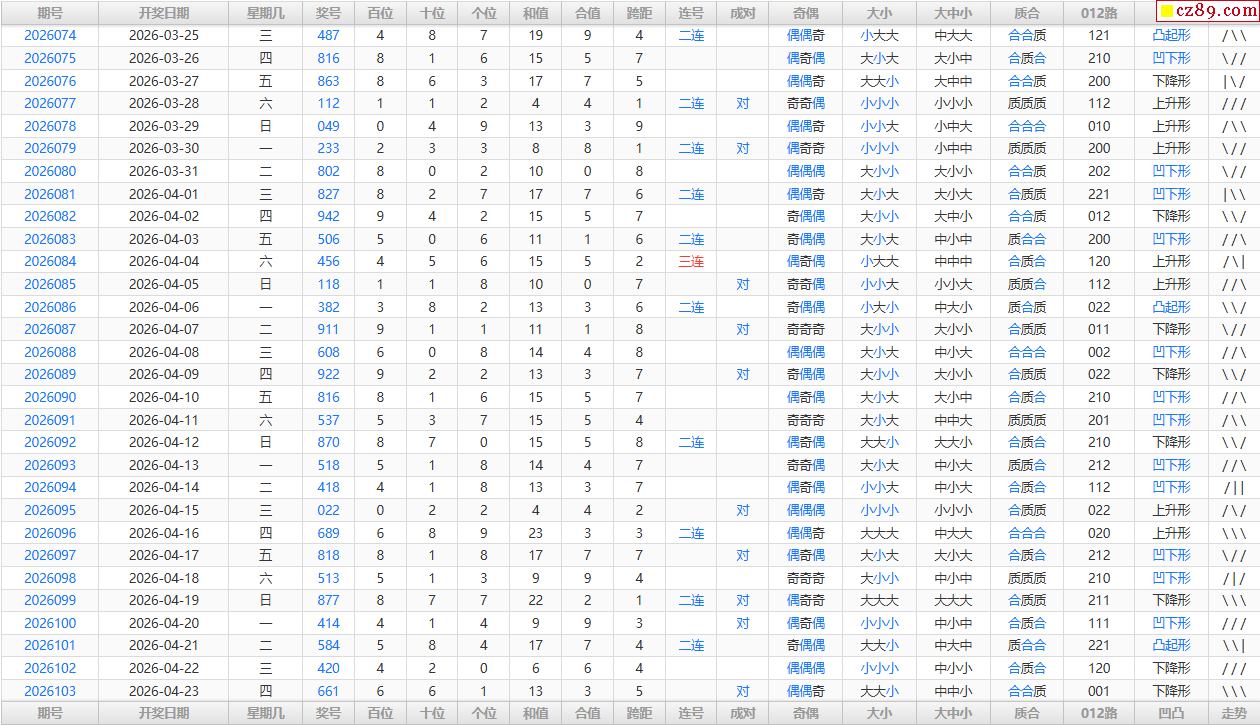This screenshot has height=725, width=1260.
Task: Open issue 2026074 link
Action: pyautogui.click(x=50, y=35)
